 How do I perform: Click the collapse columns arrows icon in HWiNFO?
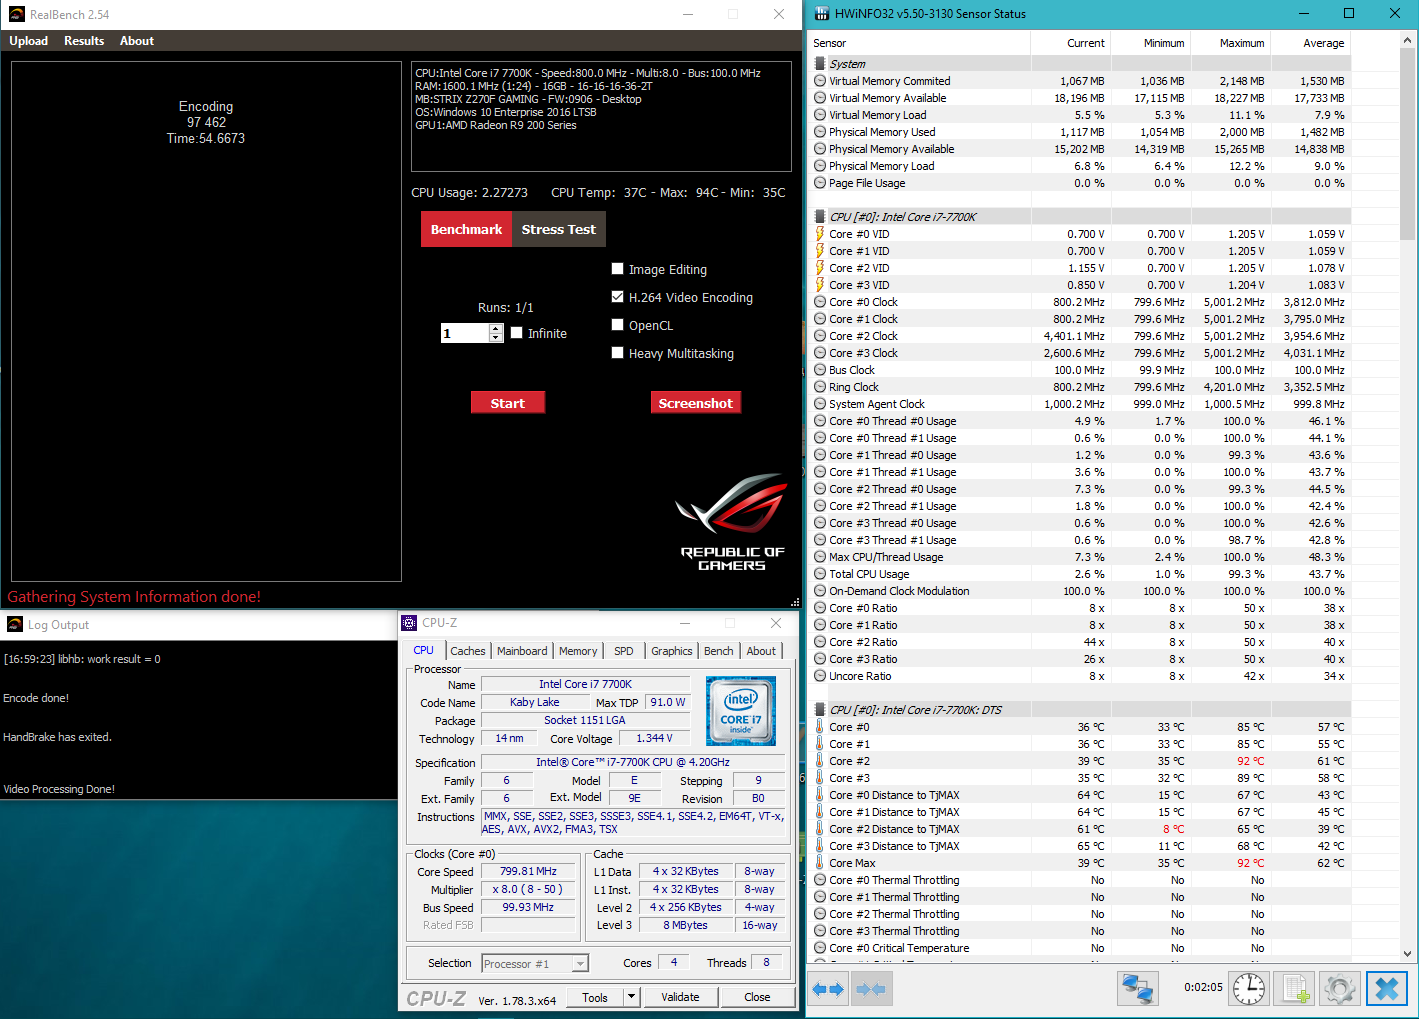pyautogui.click(x=871, y=989)
